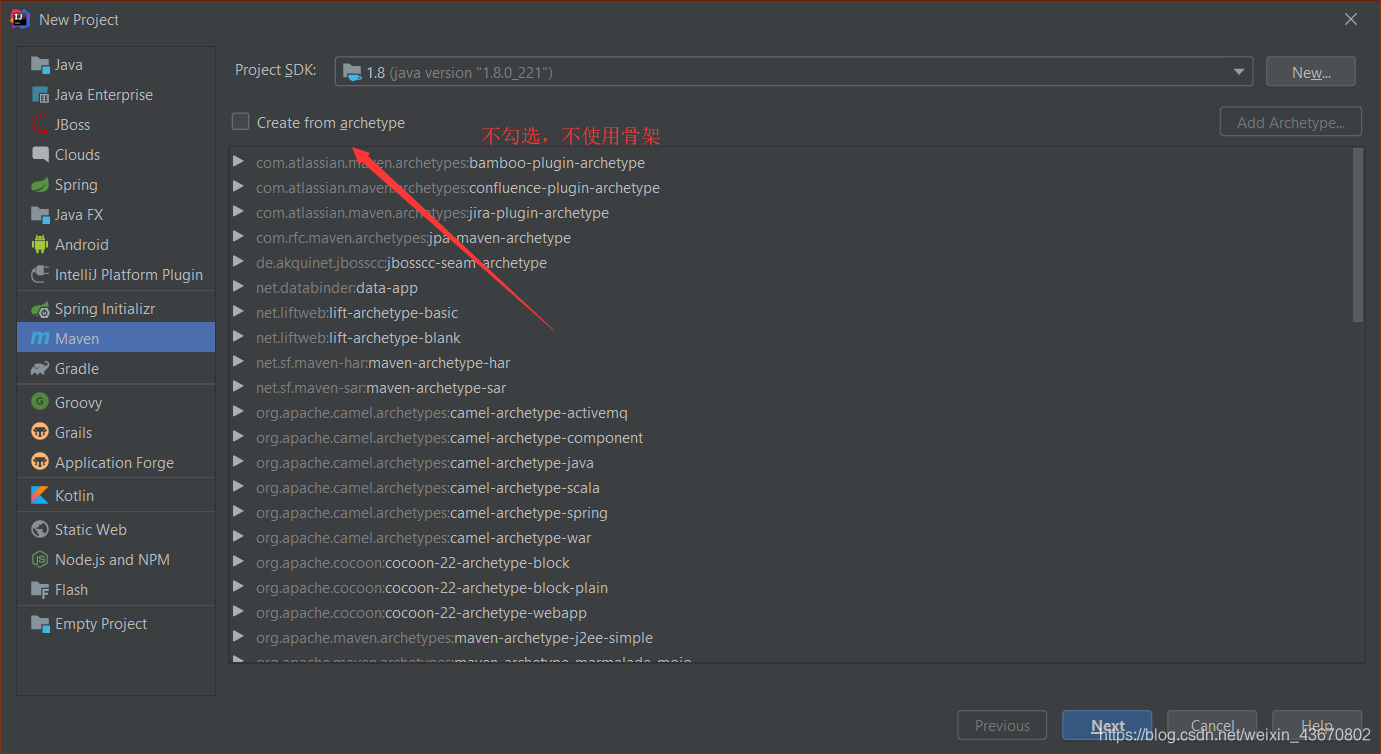Image resolution: width=1381 pixels, height=754 pixels.
Task: Click the Static Web globe icon
Action: (x=40, y=529)
